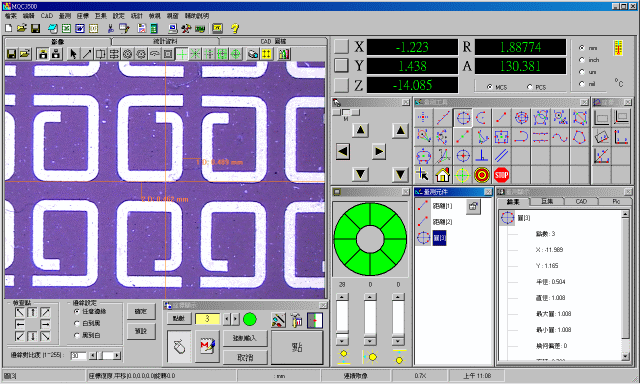This screenshot has width=640, height=384.
Task: Open the first menu in menu bar
Action: (x=11, y=16)
